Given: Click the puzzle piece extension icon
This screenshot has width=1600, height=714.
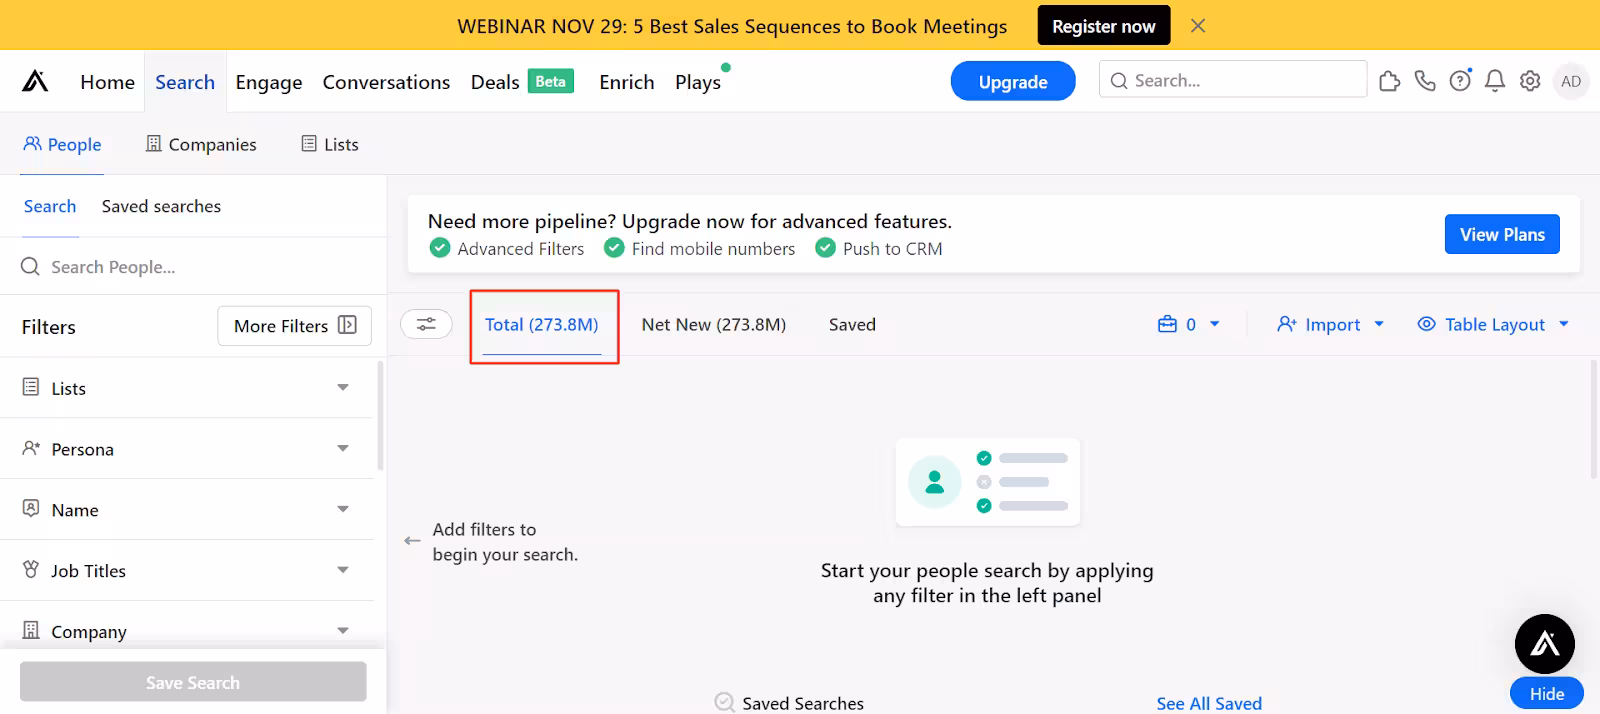Looking at the screenshot, I should [1389, 81].
